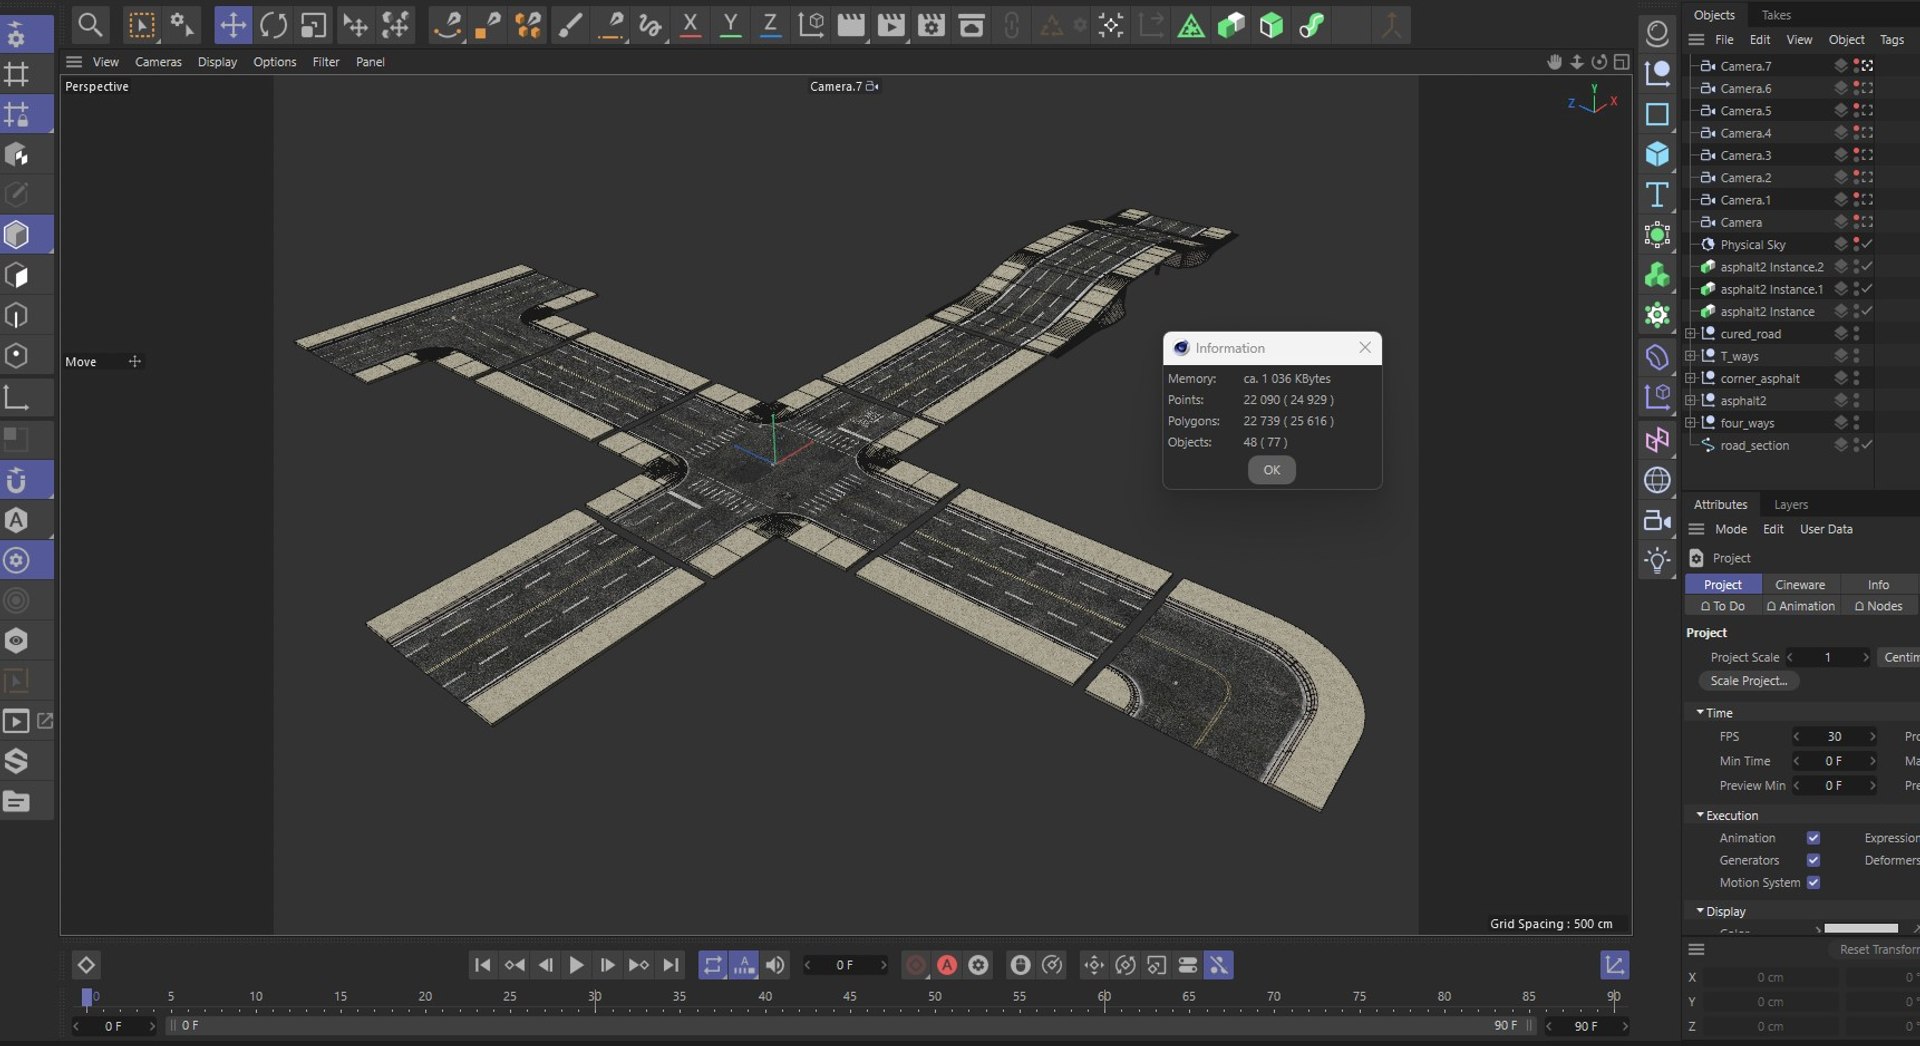Add a Cube primitive from side palette
The image size is (1920, 1046).
pos(1657,154)
